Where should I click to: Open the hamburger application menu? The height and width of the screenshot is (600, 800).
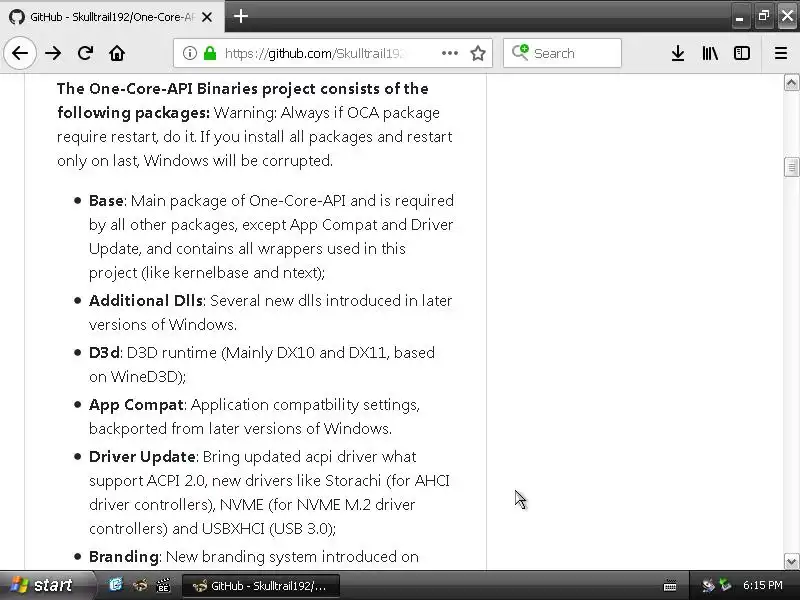tap(781, 53)
